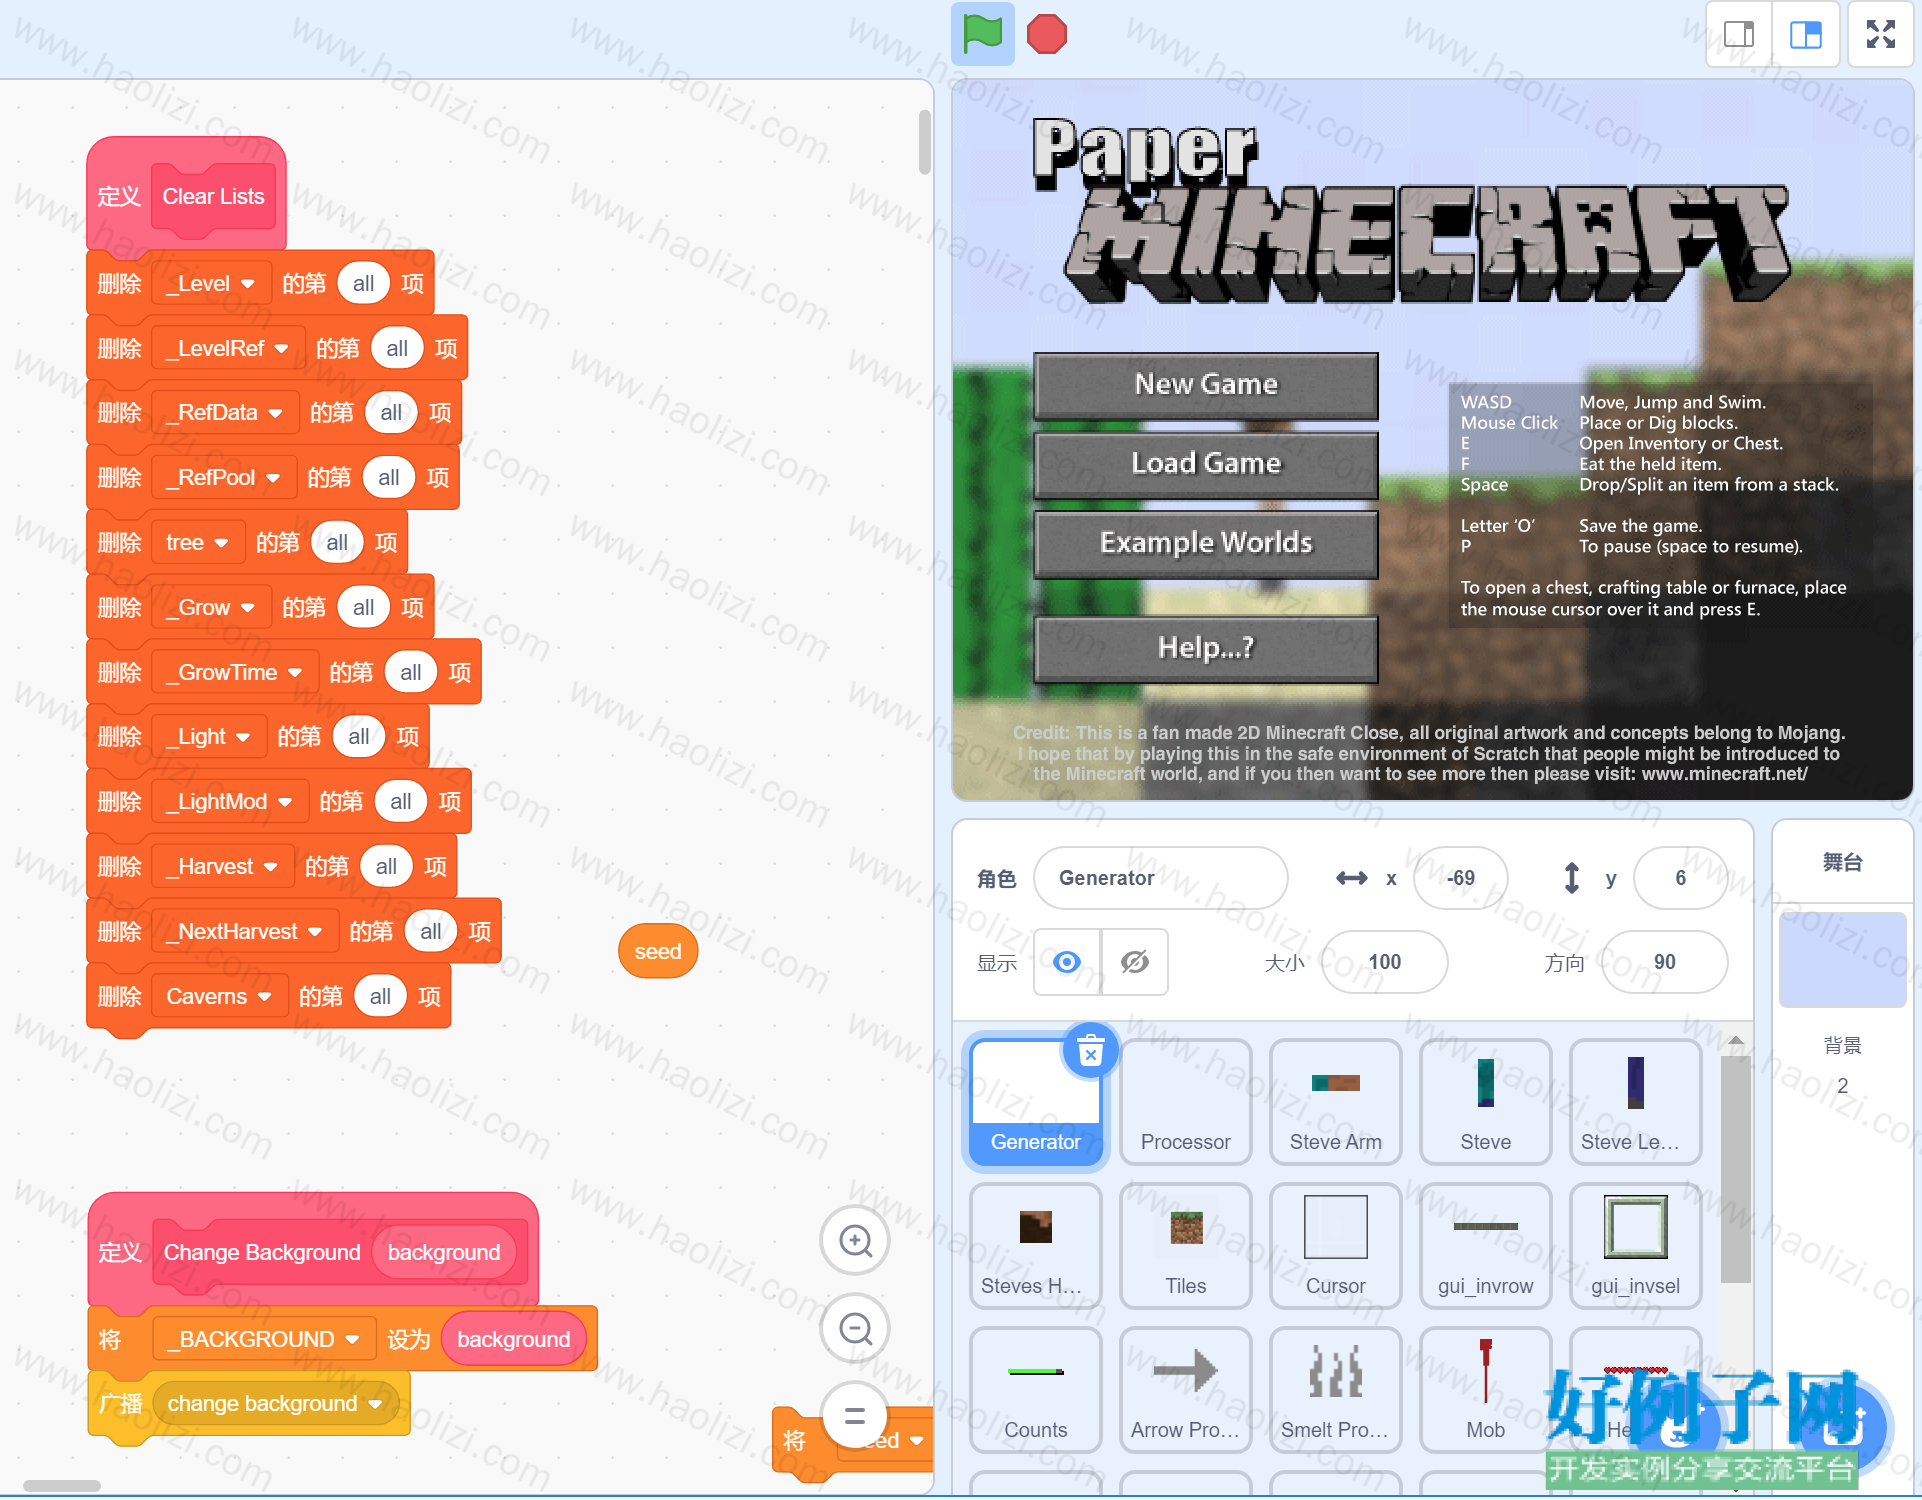Viewport: 1922px width, 1500px height.
Task: Open the _LightMod list dropdown
Action: click(x=231, y=802)
